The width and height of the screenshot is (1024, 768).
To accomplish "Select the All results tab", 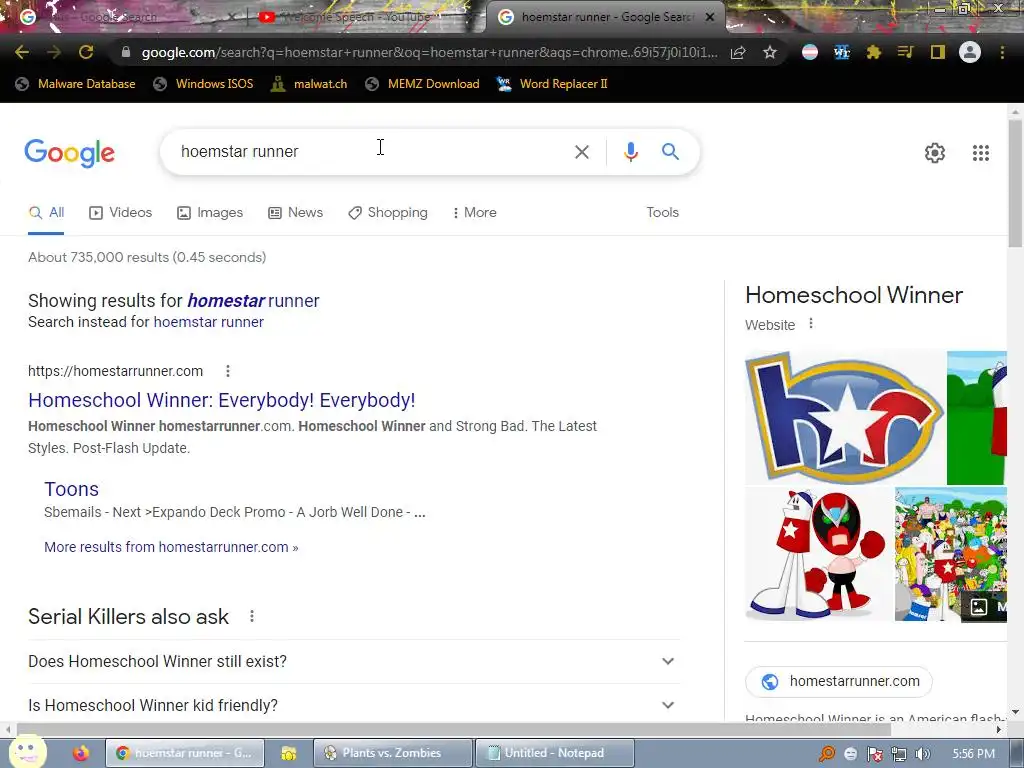I will [46, 212].
